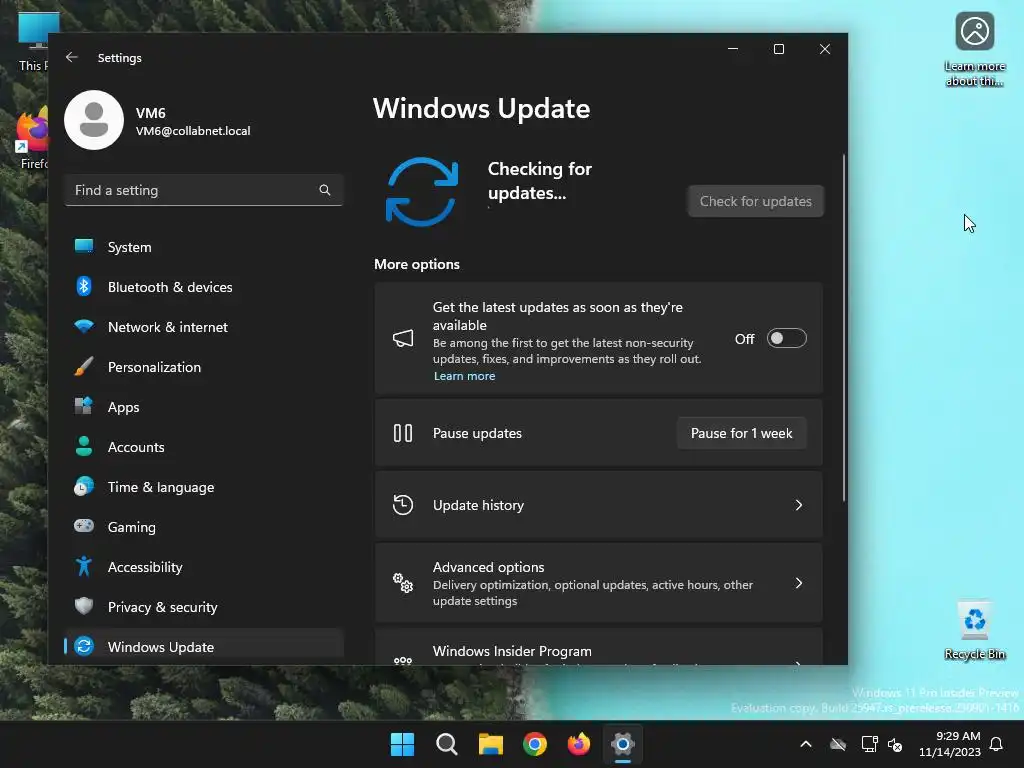1024x768 pixels.
Task: Open Gaming settings
Action: point(204,526)
